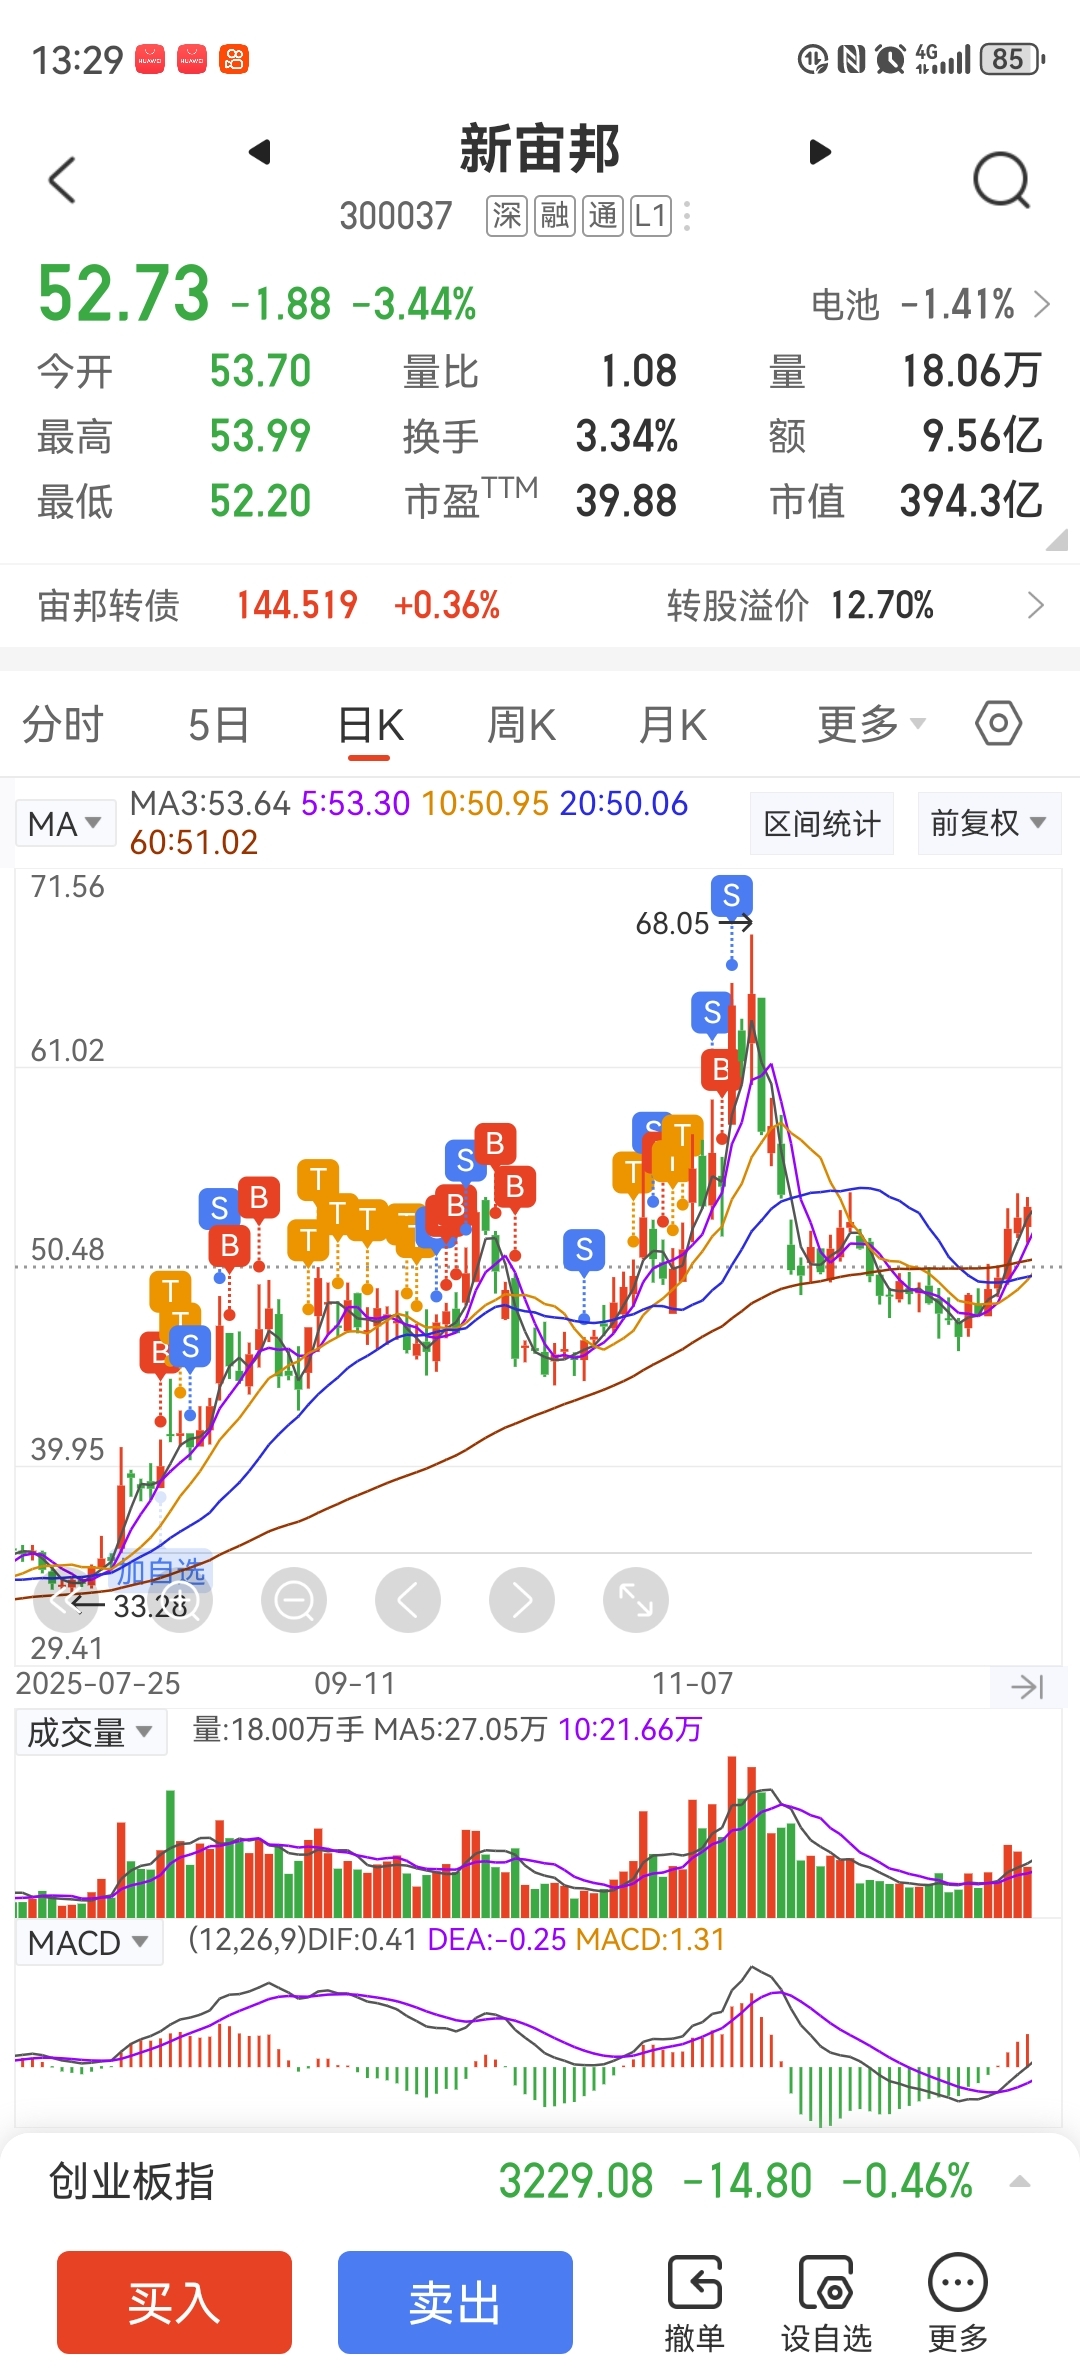Select the 月K tab
The height and width of the screenshot is (2376, 1080).
pyautogui.click(x=673, y=725)
